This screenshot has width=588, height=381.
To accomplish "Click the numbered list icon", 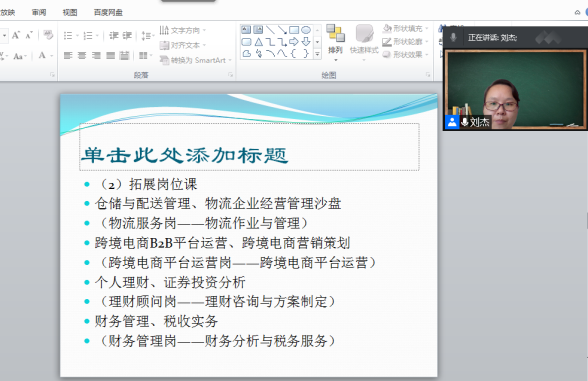I will click(x=88, y=36).
